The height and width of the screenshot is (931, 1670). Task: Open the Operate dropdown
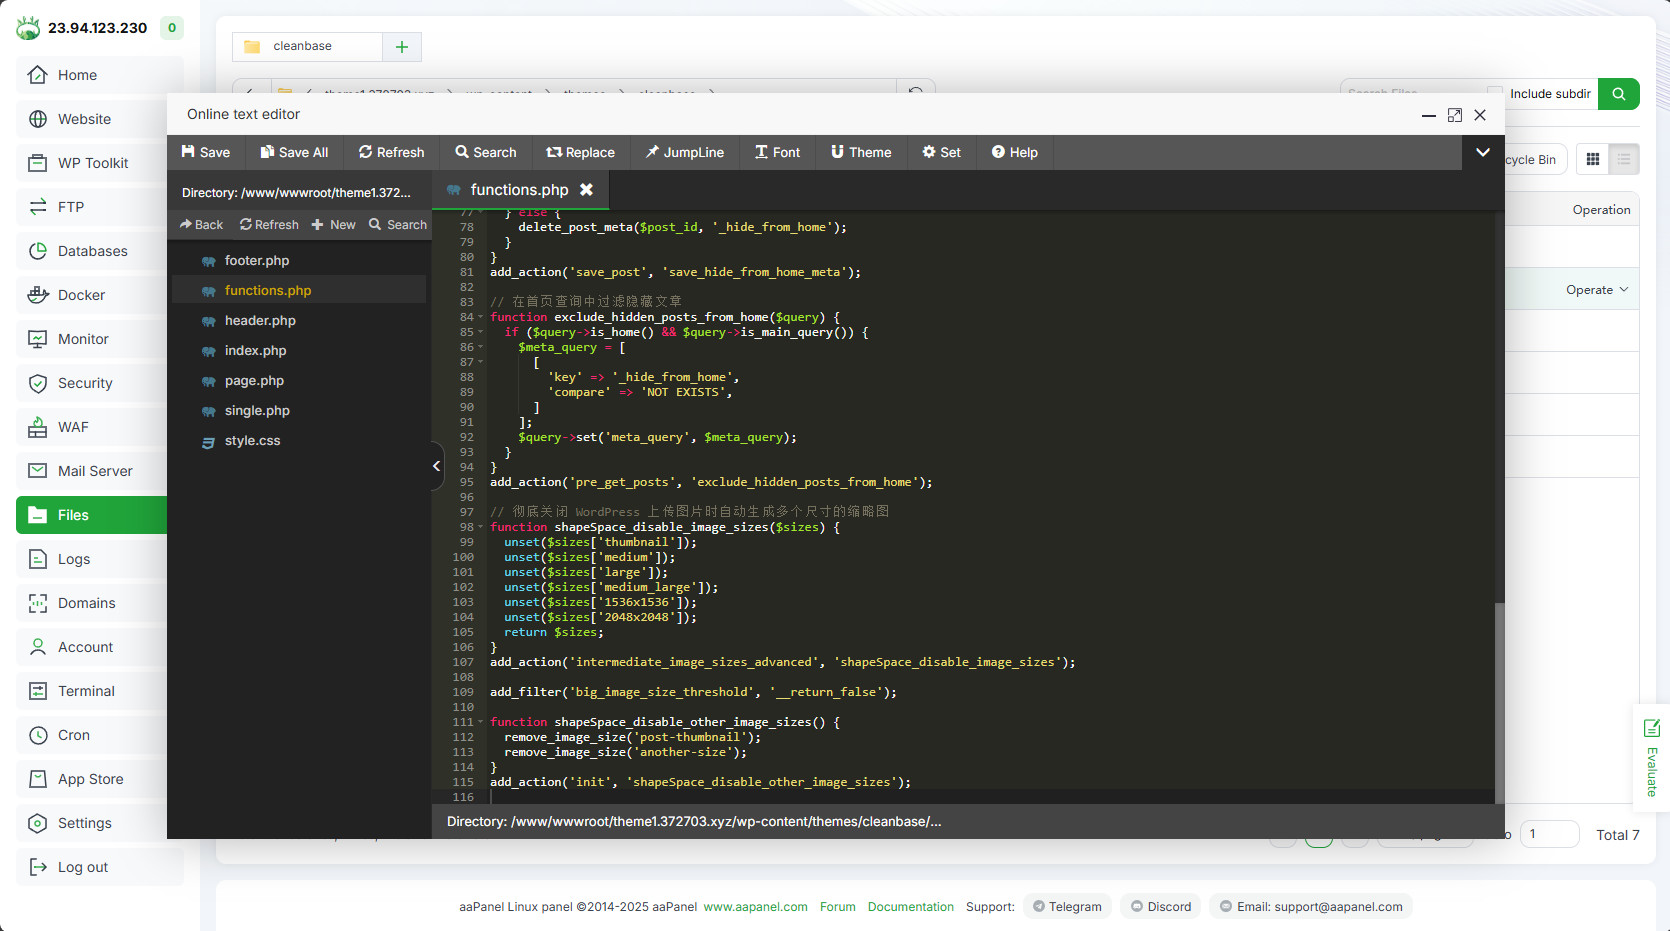tap(1596, 290)
